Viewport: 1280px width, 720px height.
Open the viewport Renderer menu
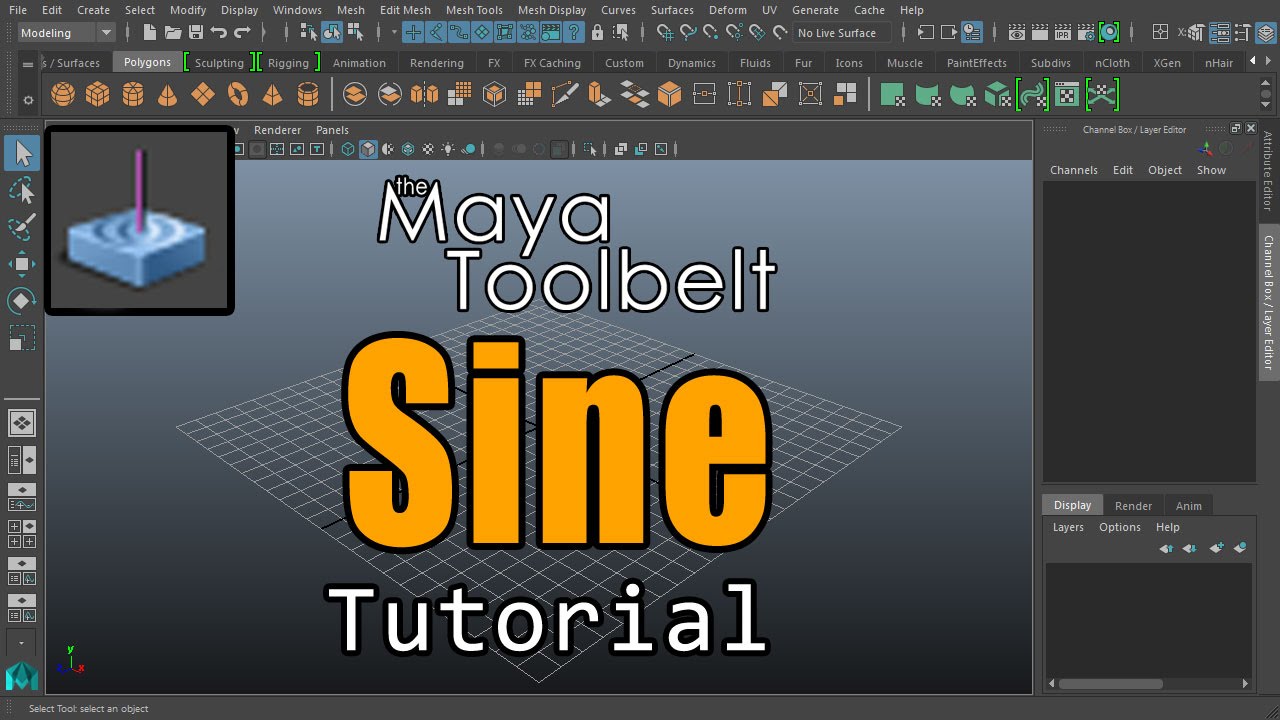[277, 130]
